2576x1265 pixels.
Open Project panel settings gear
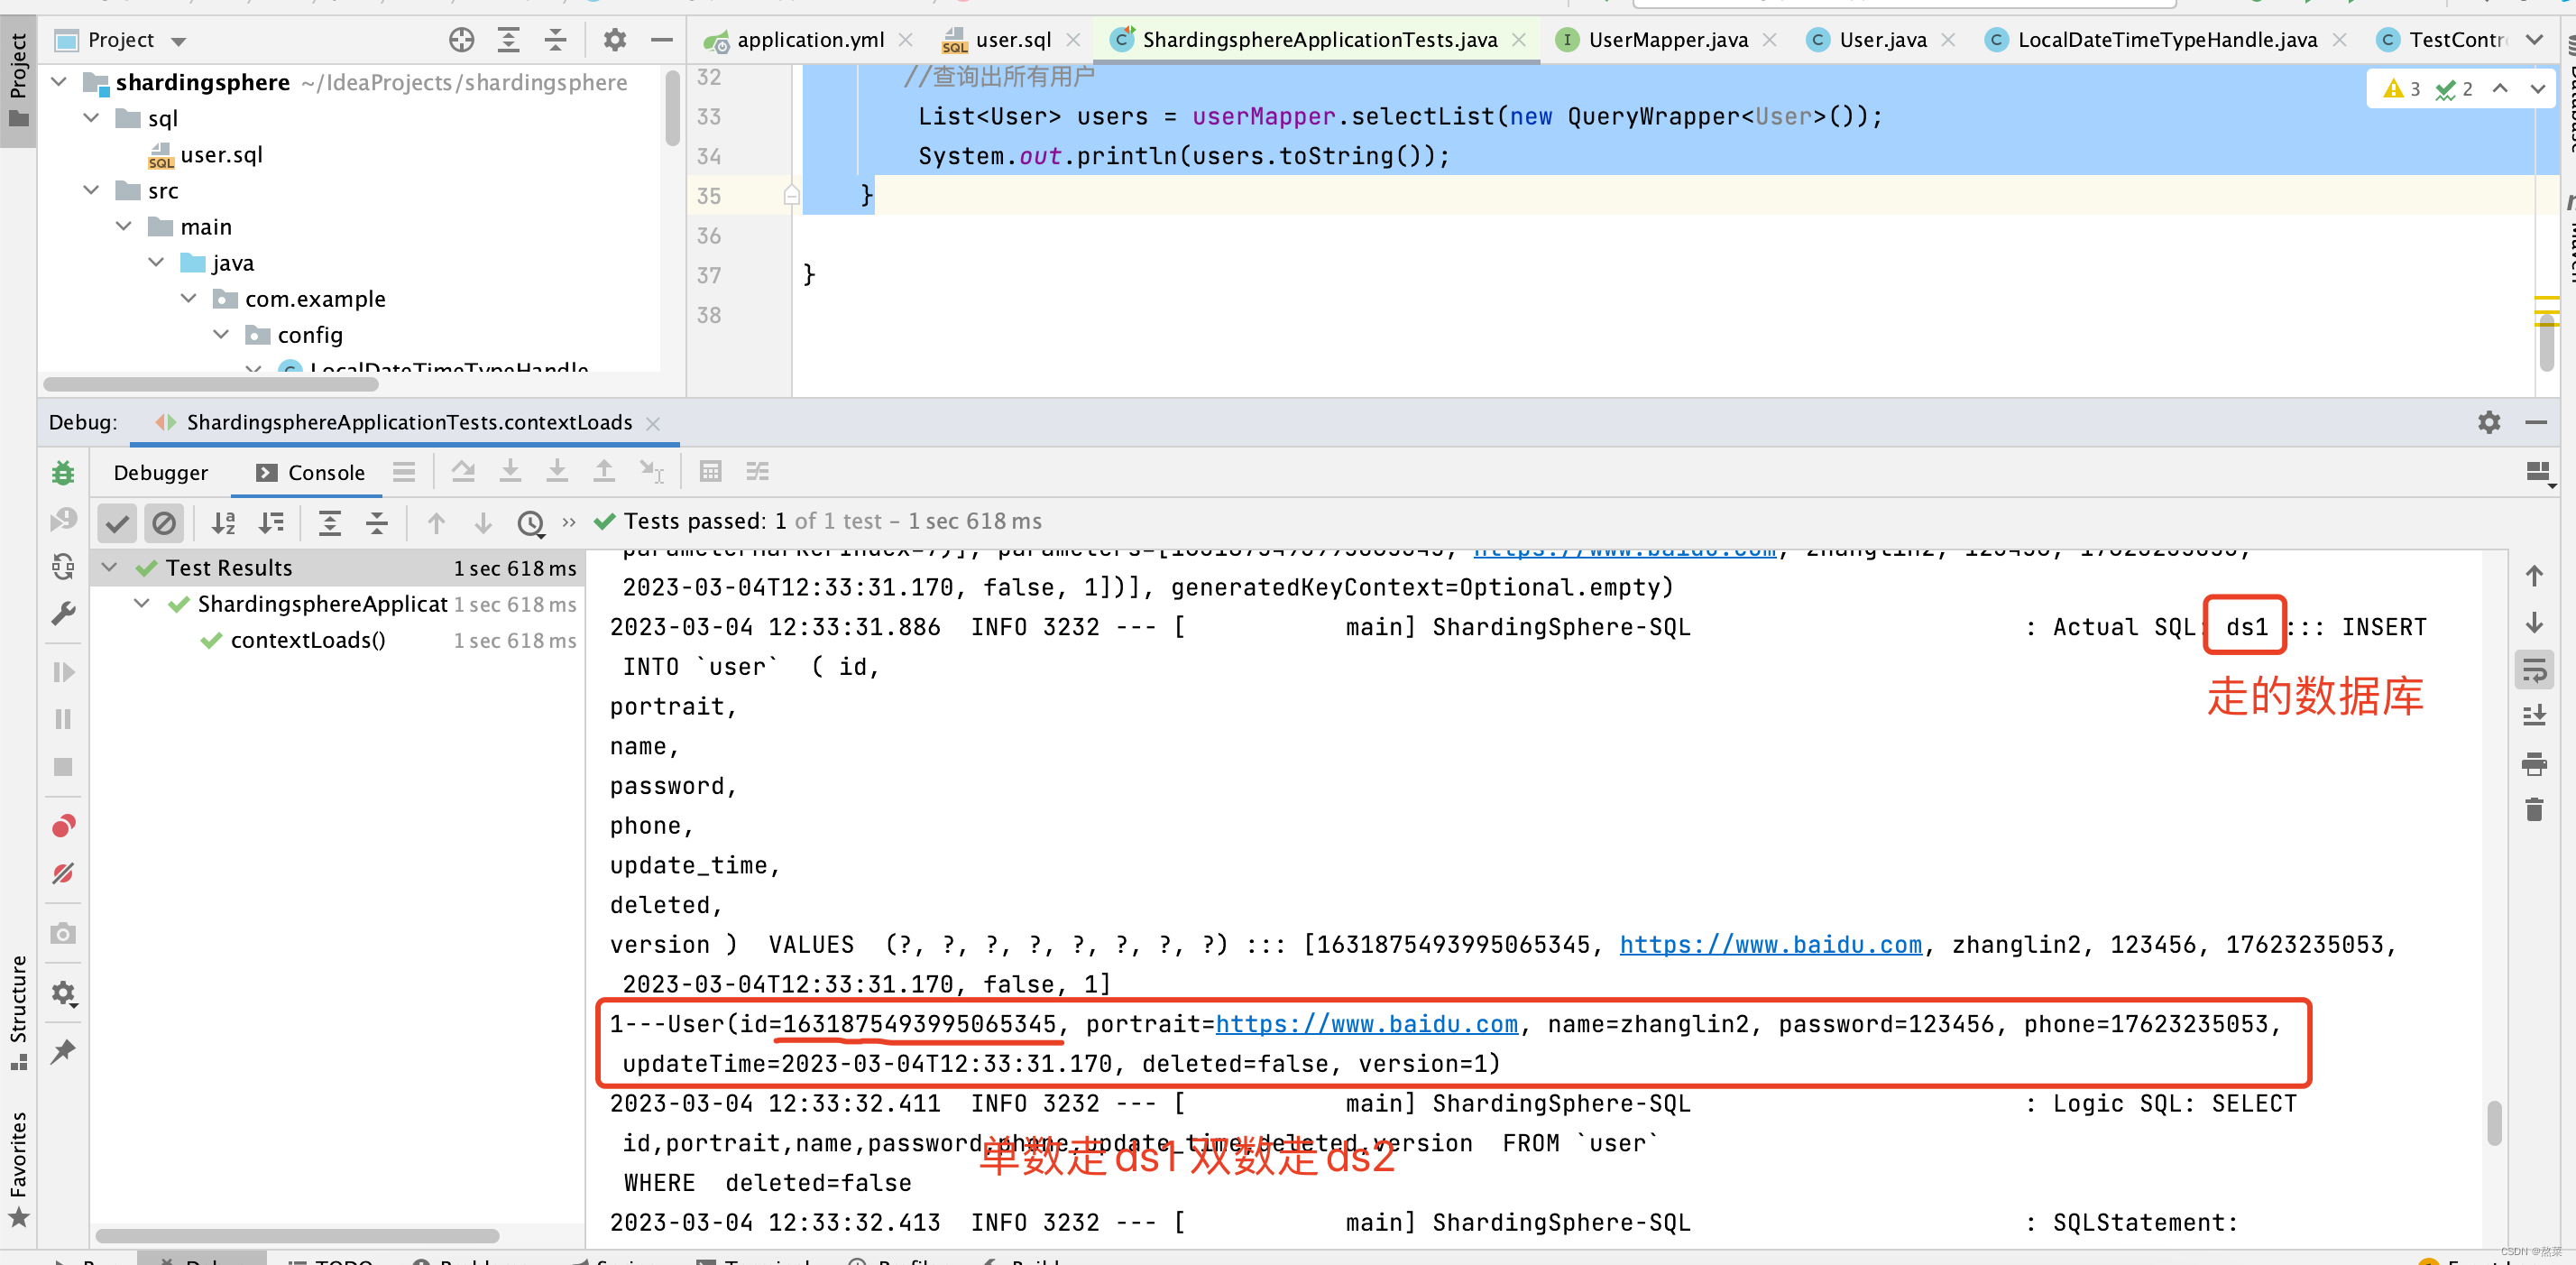tap(614, 40)
